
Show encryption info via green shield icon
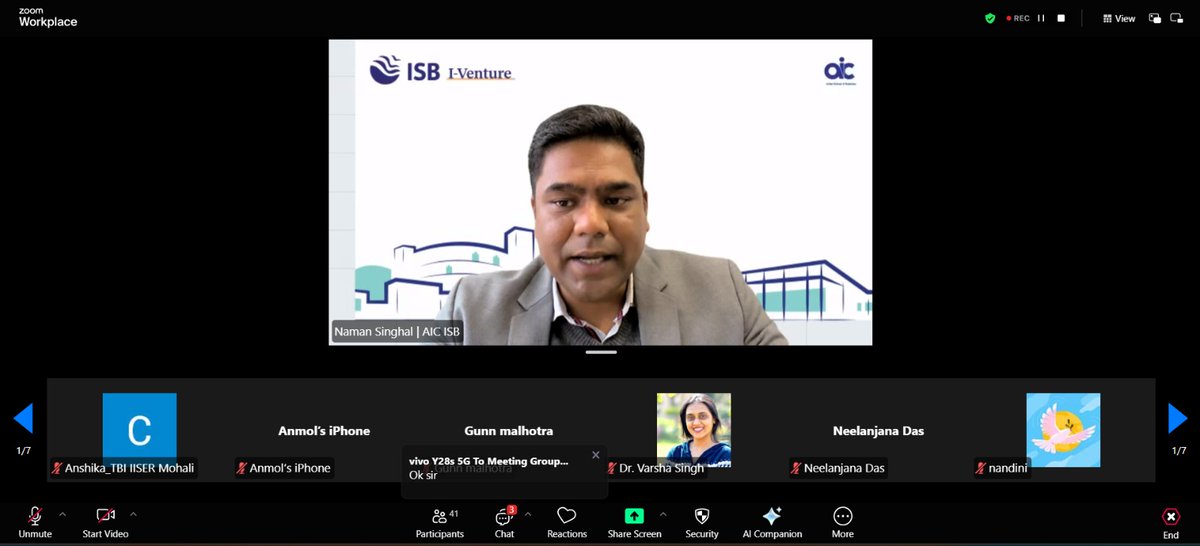point(990,18)
